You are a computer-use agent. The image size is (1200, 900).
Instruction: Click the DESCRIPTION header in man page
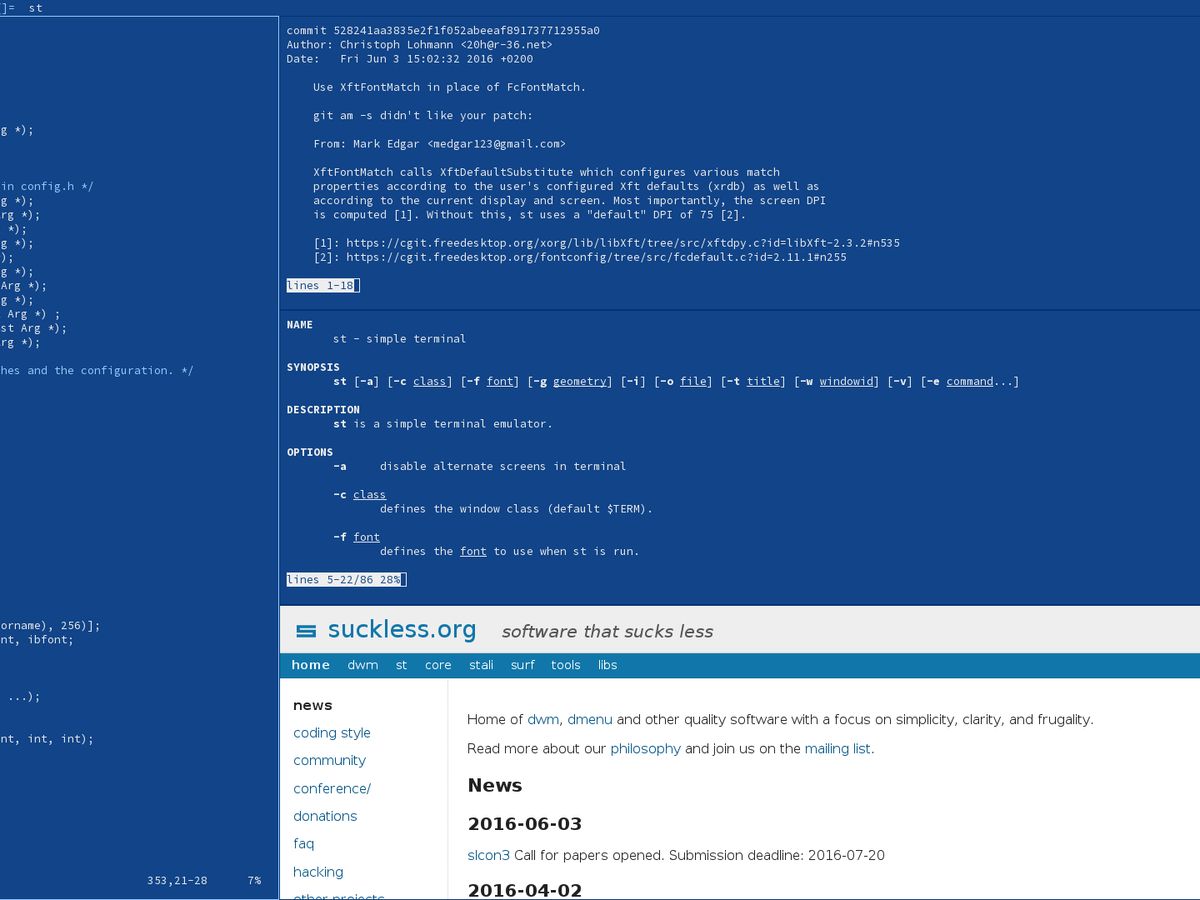(323, 410)
